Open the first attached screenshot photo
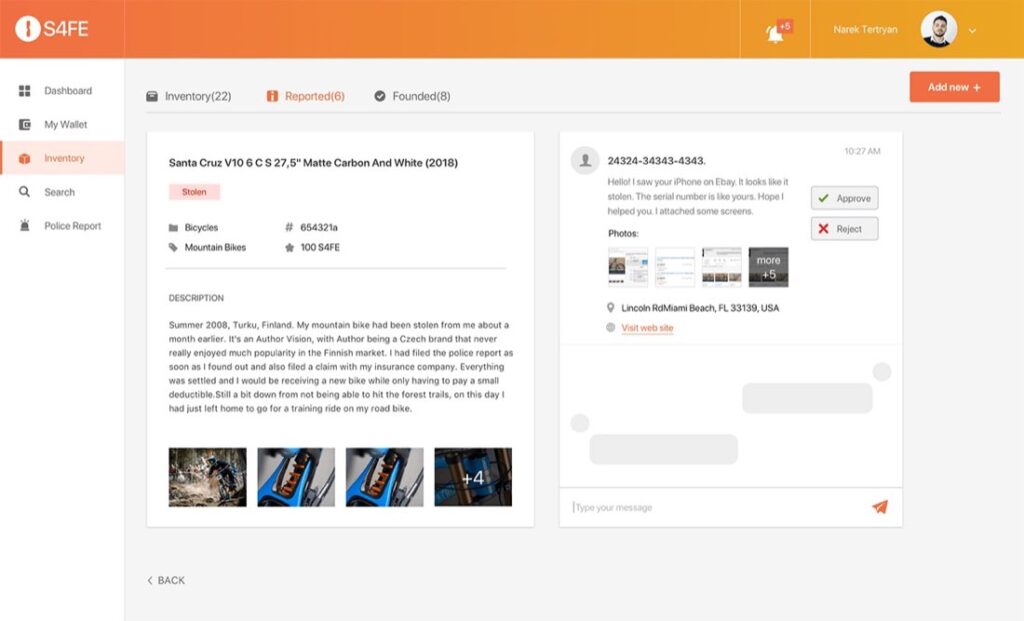1024x621 pixels. [628, 267]
